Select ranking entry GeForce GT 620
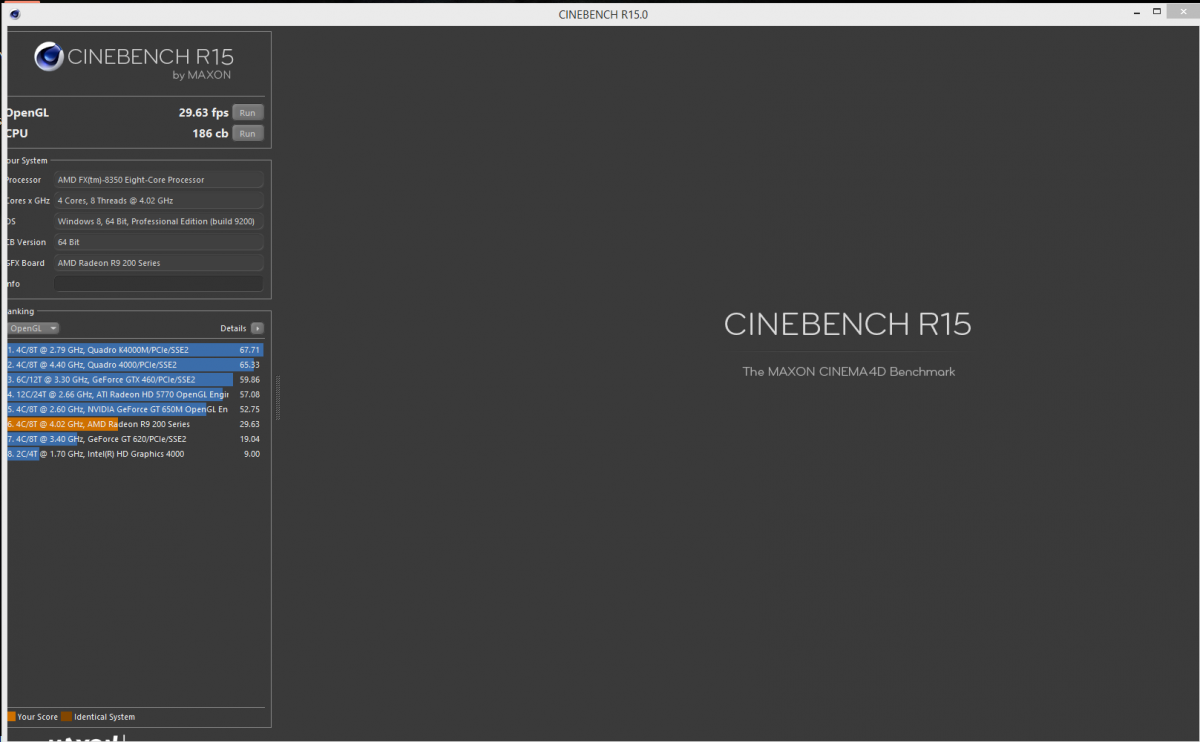Screen dimensions: 1200x742 [x=134, y=439]
